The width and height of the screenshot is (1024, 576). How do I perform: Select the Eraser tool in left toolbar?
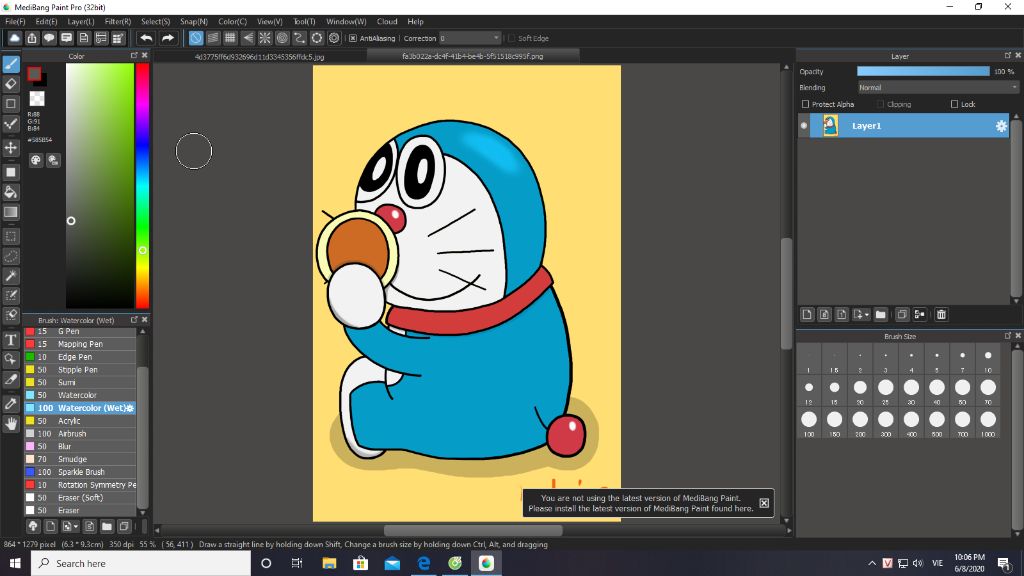point(11,84)
